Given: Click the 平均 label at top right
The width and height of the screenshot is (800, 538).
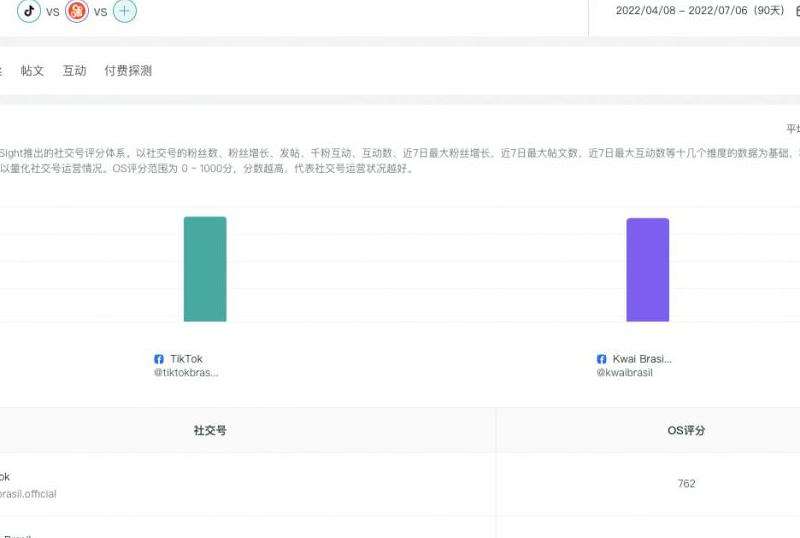Looking at the screenshot, I should click(792, 129).
